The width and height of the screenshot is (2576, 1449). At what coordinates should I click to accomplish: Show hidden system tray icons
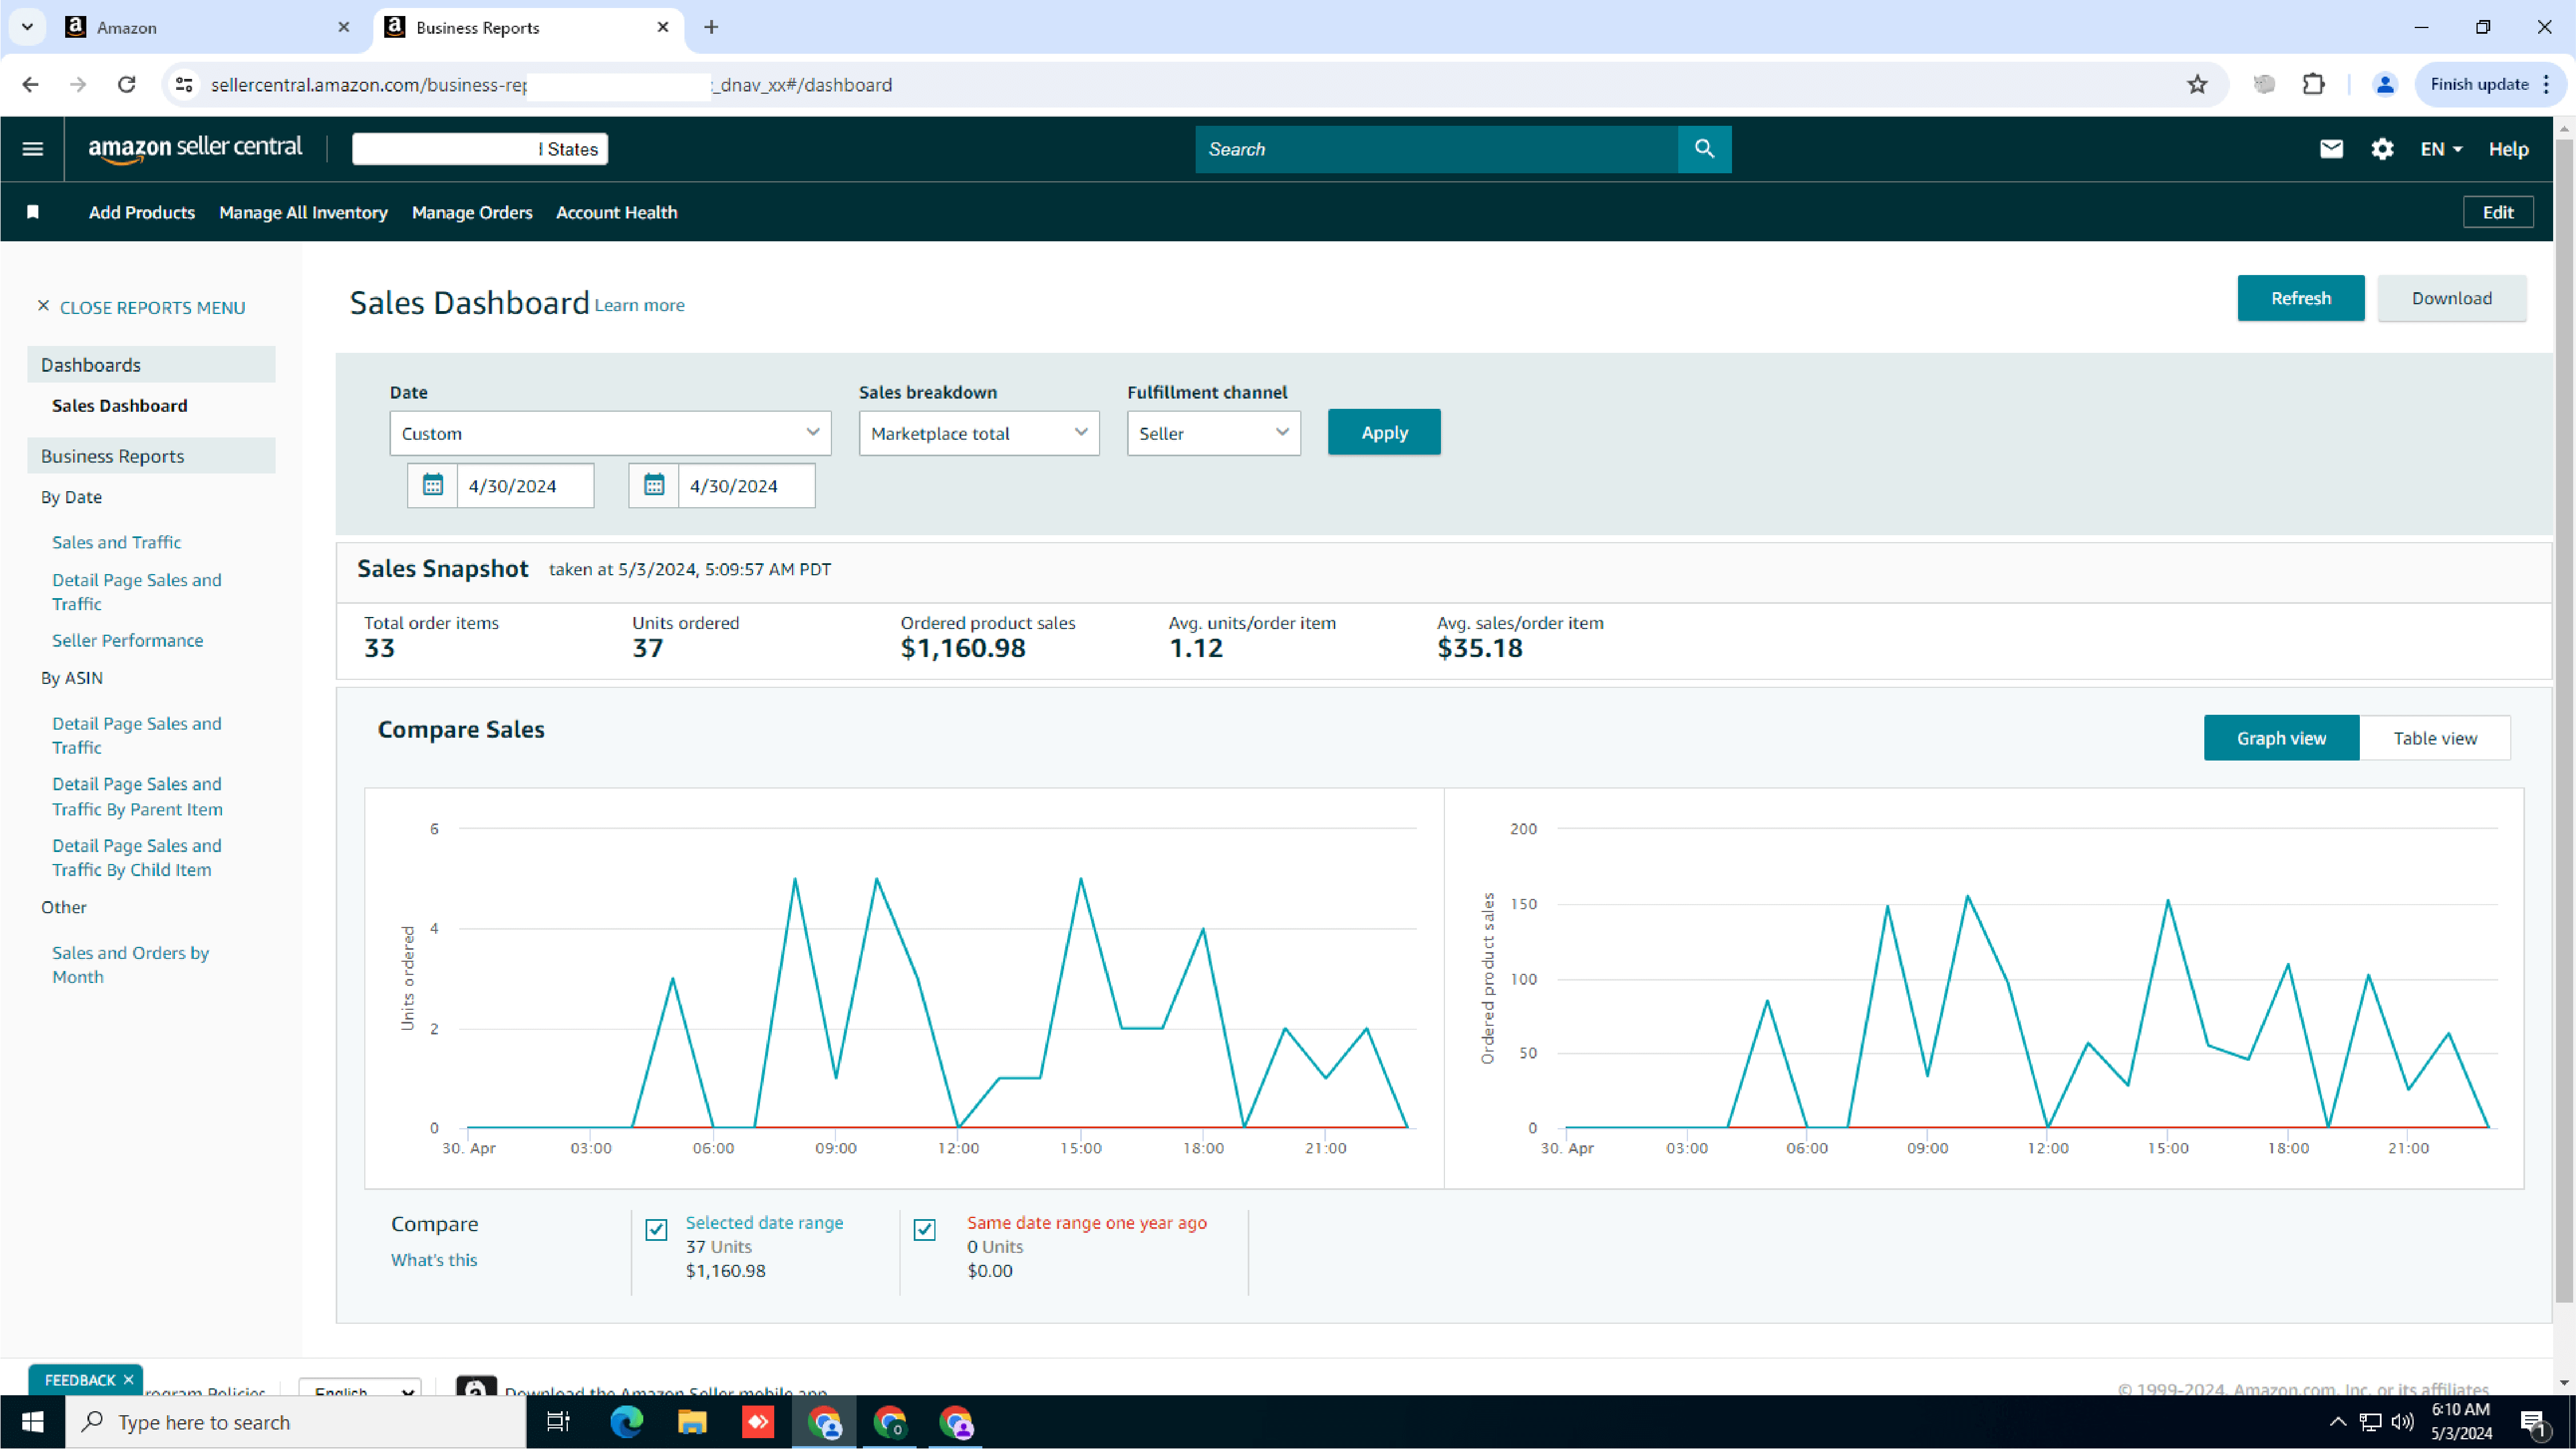(x=2337, y=1421)
